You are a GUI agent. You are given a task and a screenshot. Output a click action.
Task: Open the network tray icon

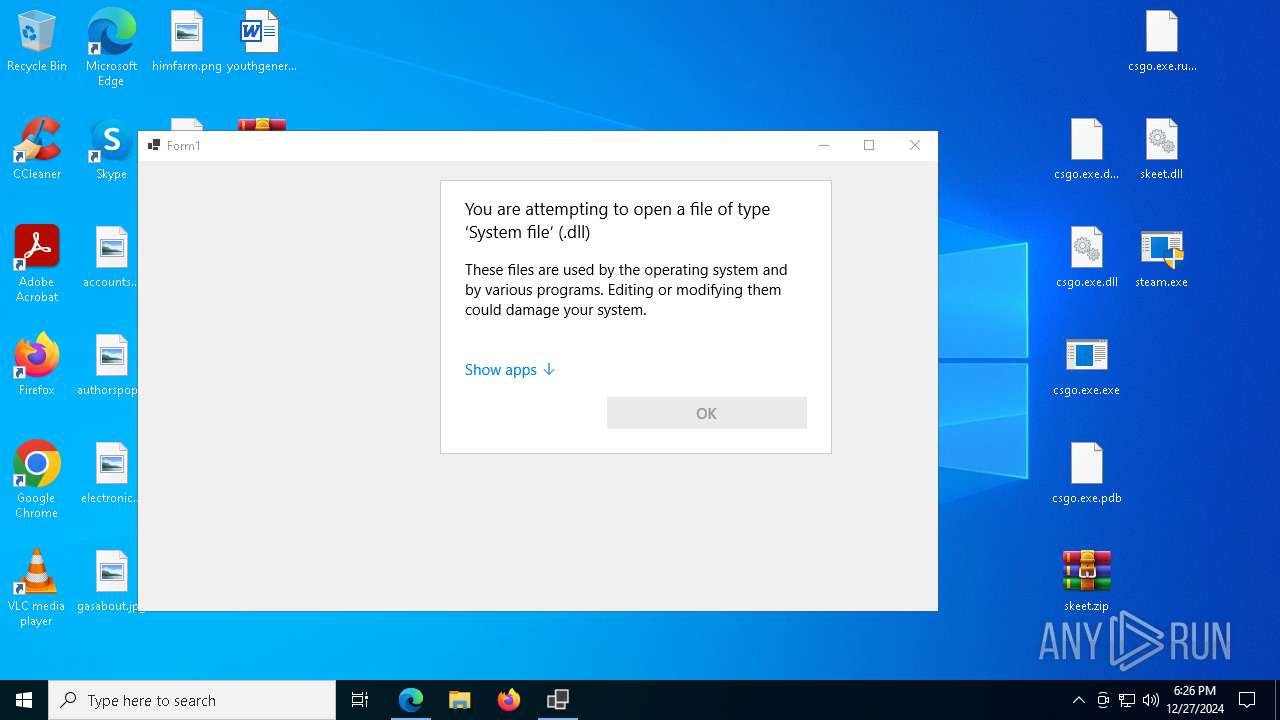(x=1127, y=700)
